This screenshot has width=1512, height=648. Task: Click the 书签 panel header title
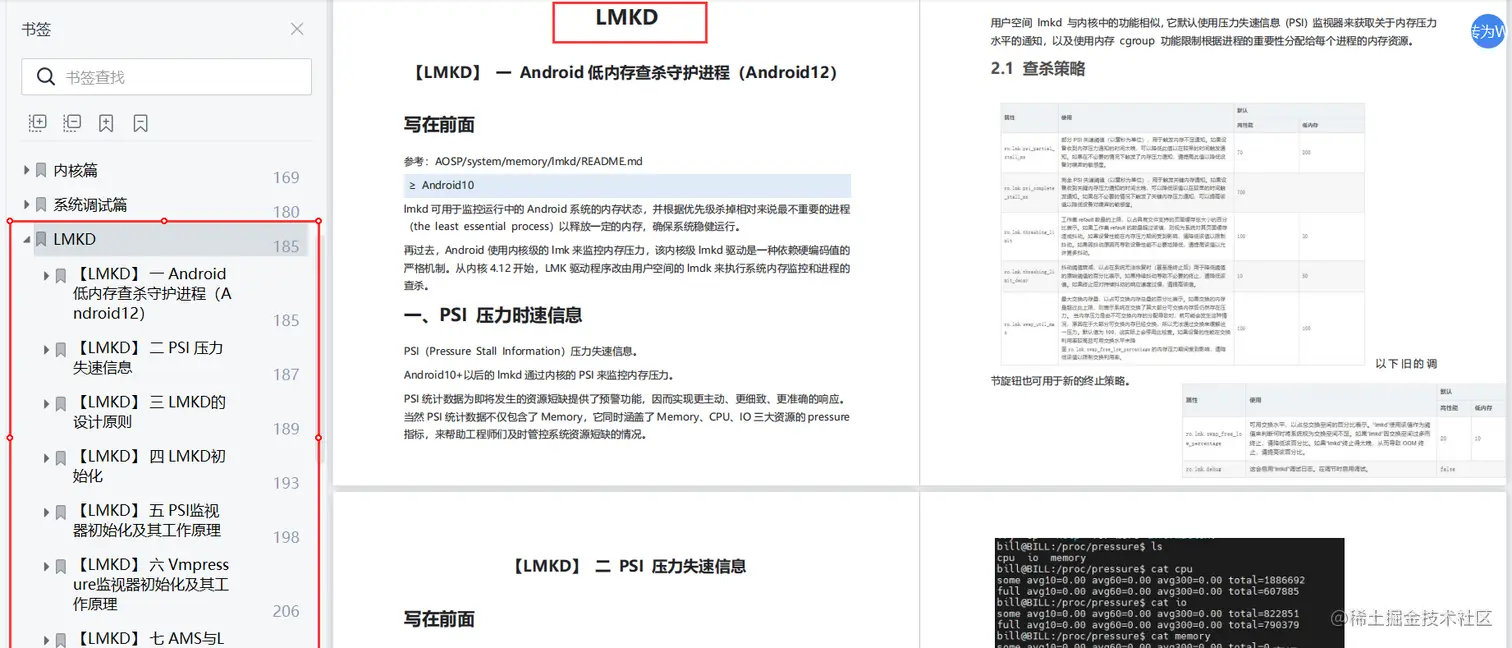point(37,29)
